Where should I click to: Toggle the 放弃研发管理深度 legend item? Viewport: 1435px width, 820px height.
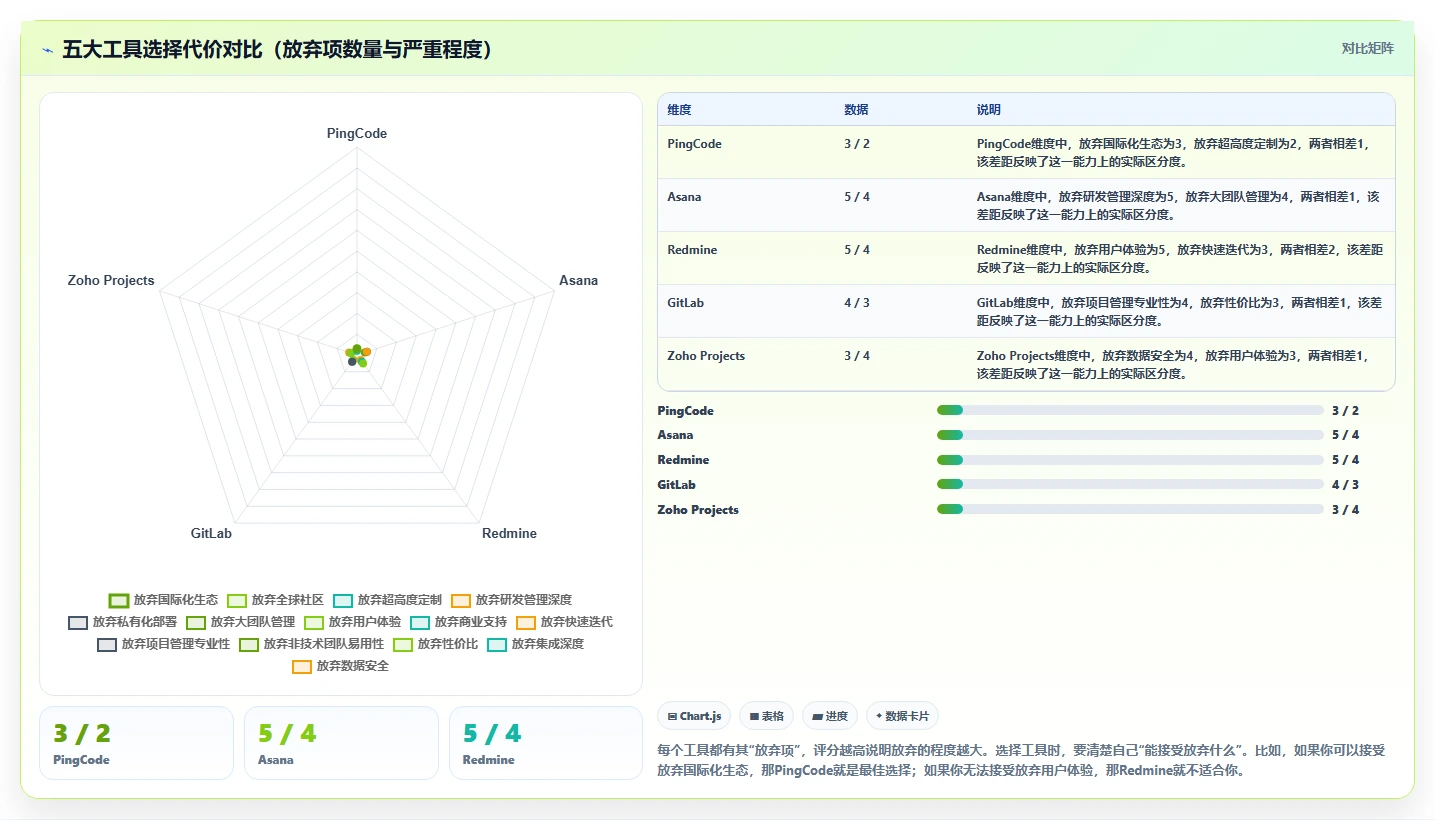click(x=511, y=600)
